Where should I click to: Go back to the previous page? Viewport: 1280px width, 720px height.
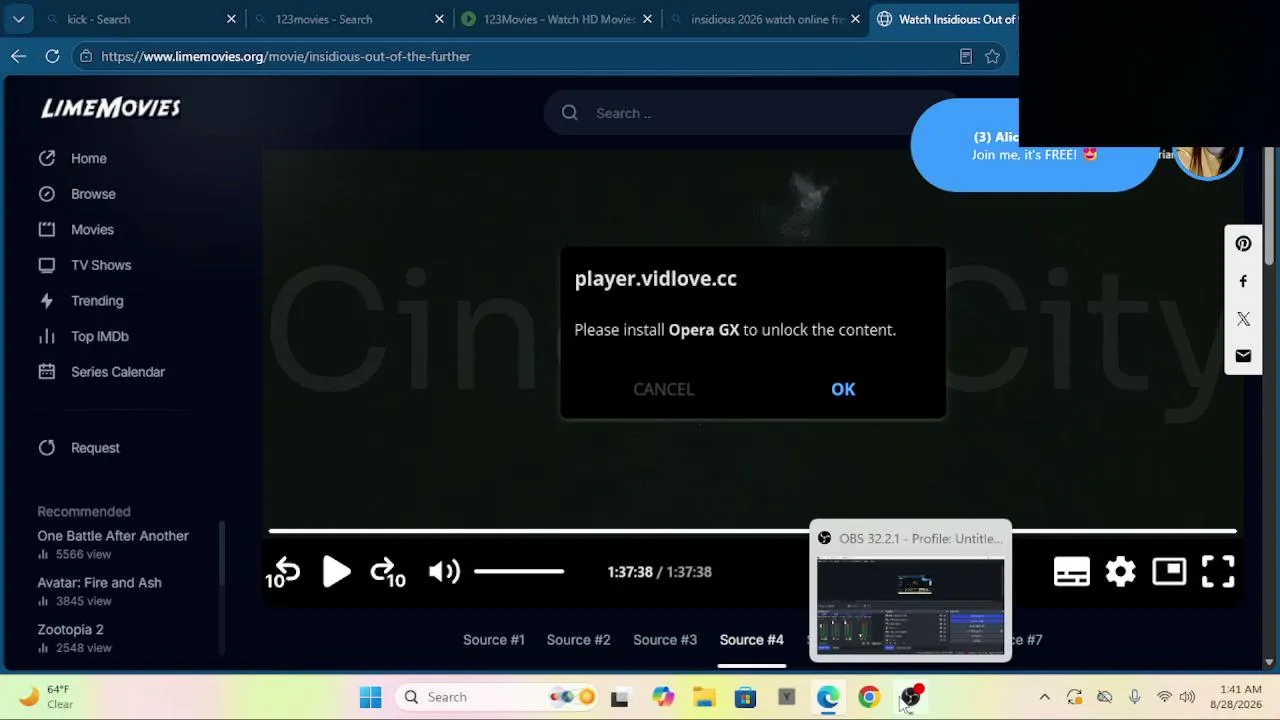[x=18, y=56]
